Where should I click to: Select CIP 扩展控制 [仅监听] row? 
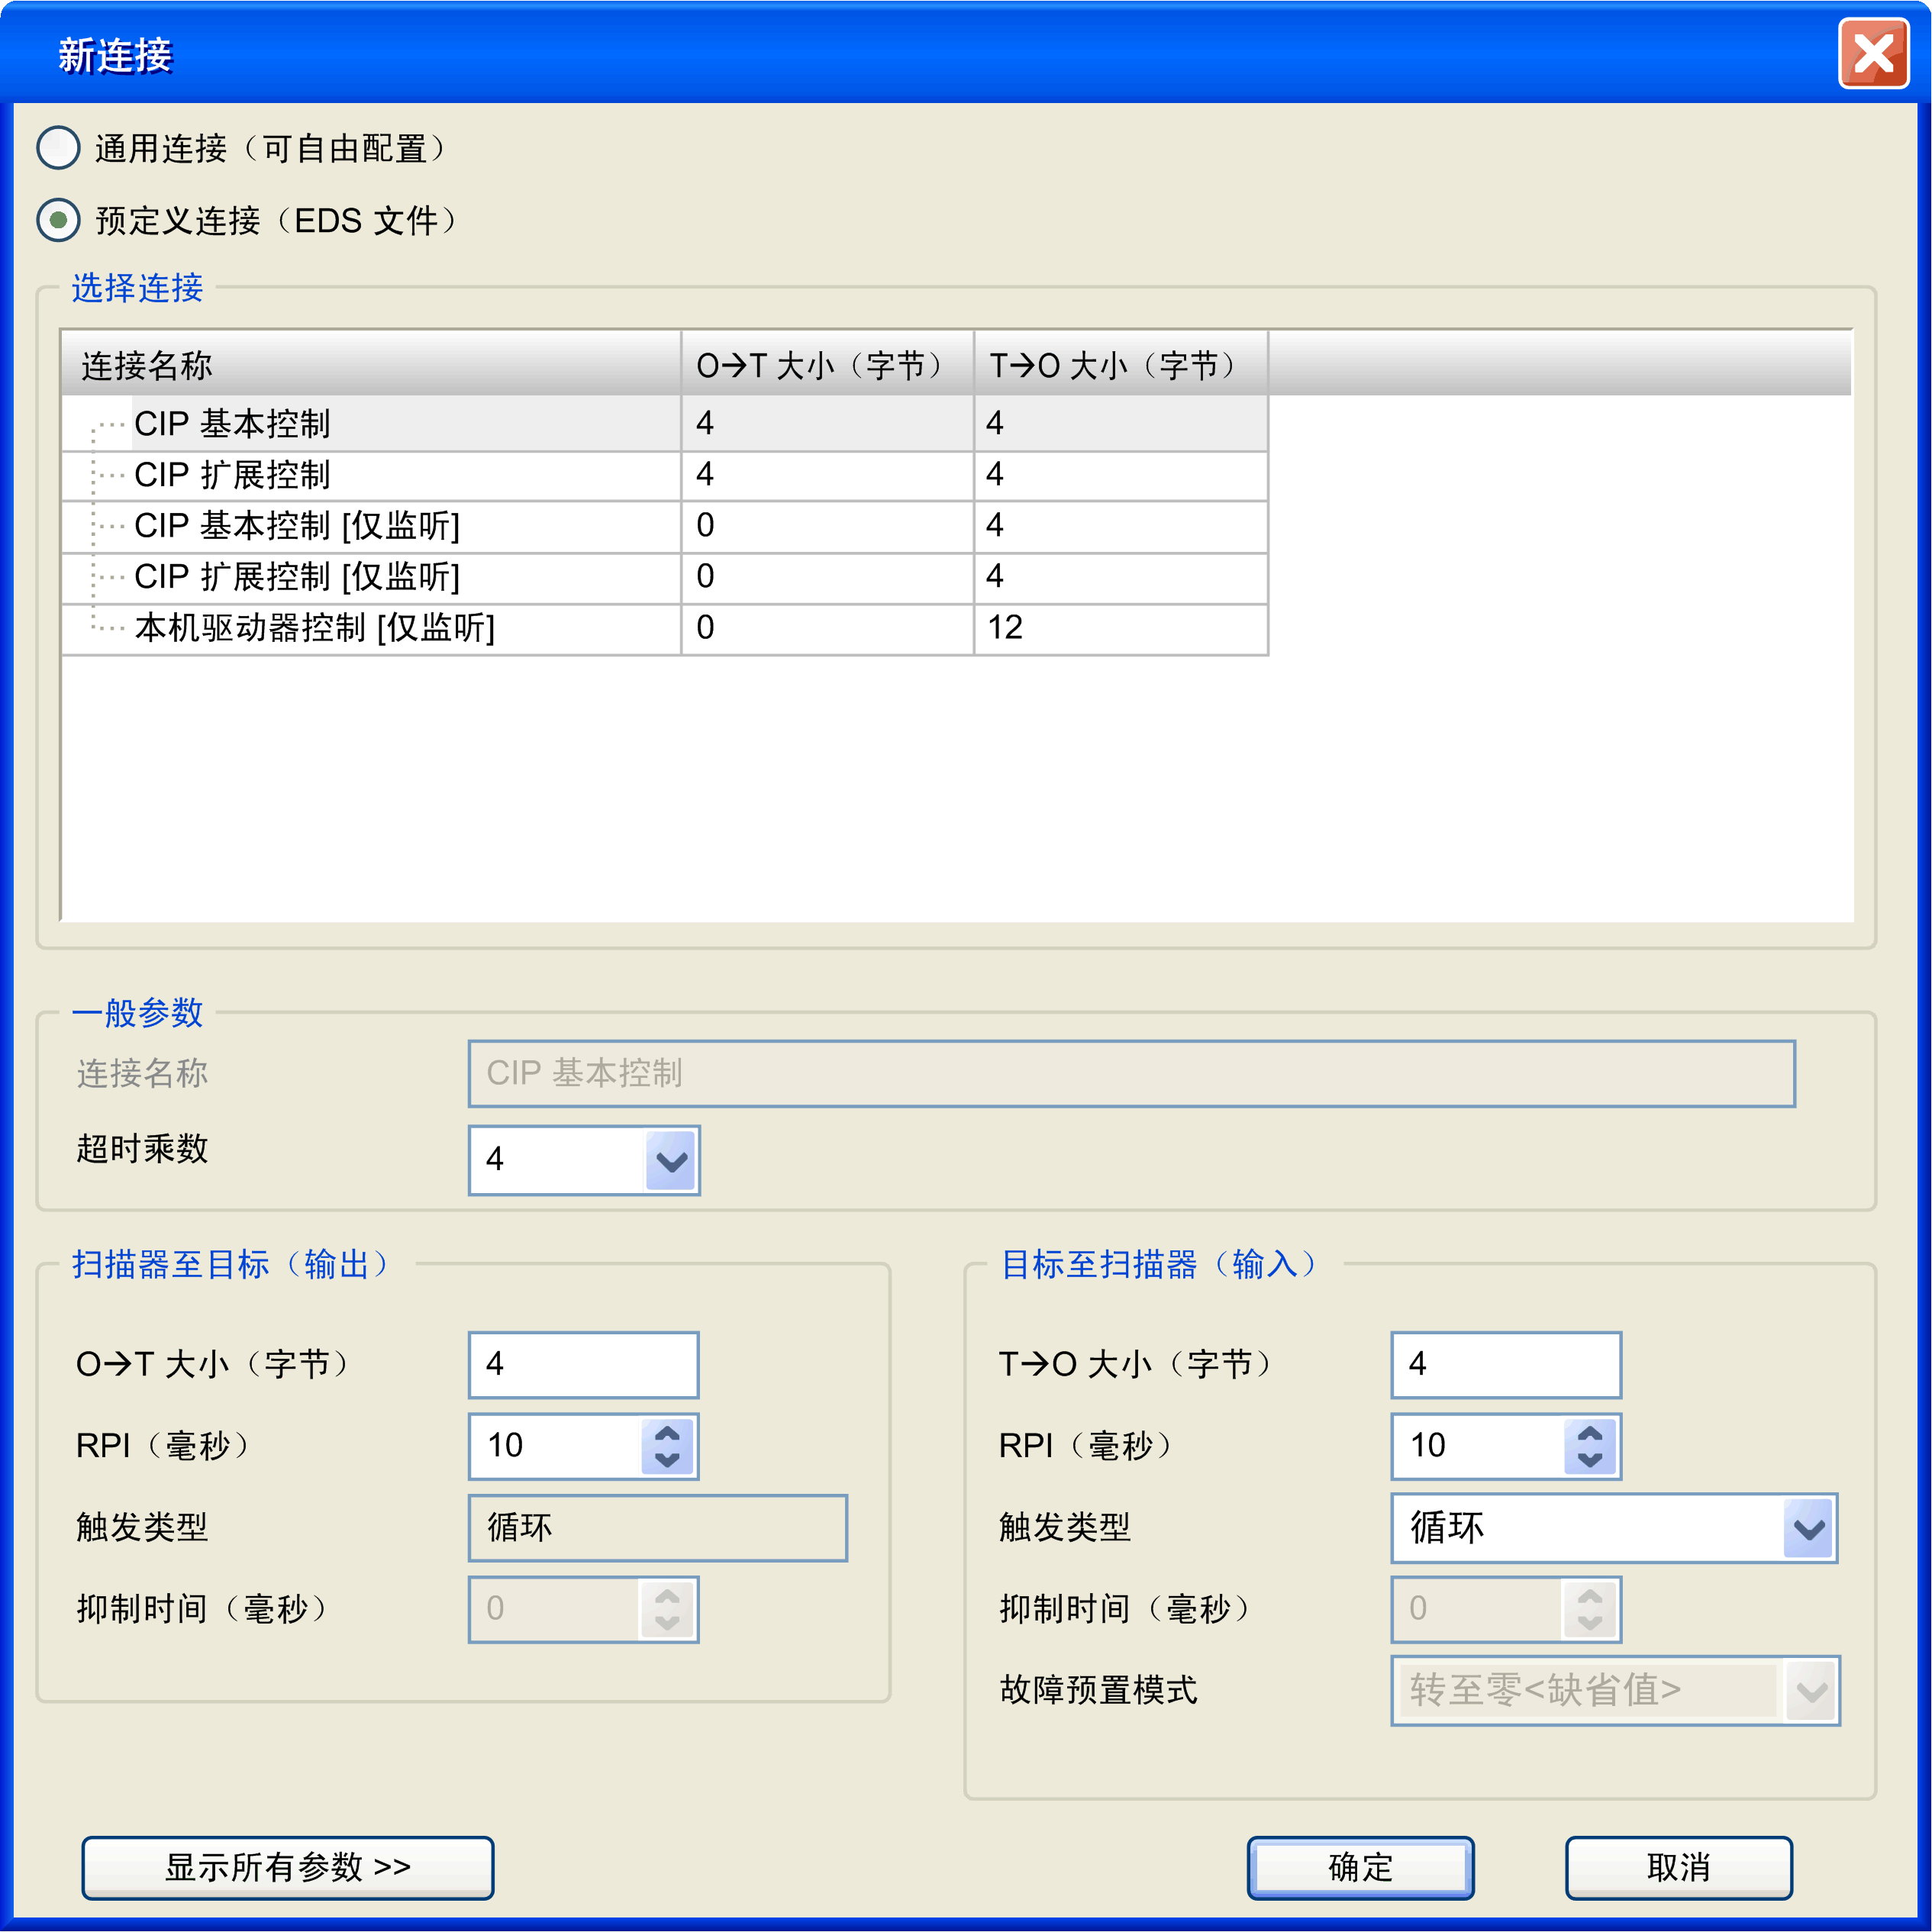pos(296,577)
